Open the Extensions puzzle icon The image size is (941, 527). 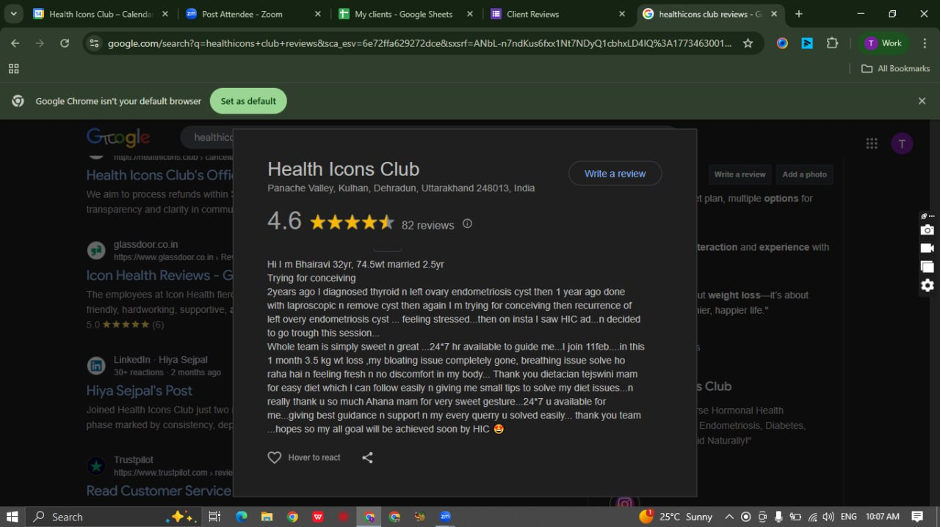click(x=832, y=43)
